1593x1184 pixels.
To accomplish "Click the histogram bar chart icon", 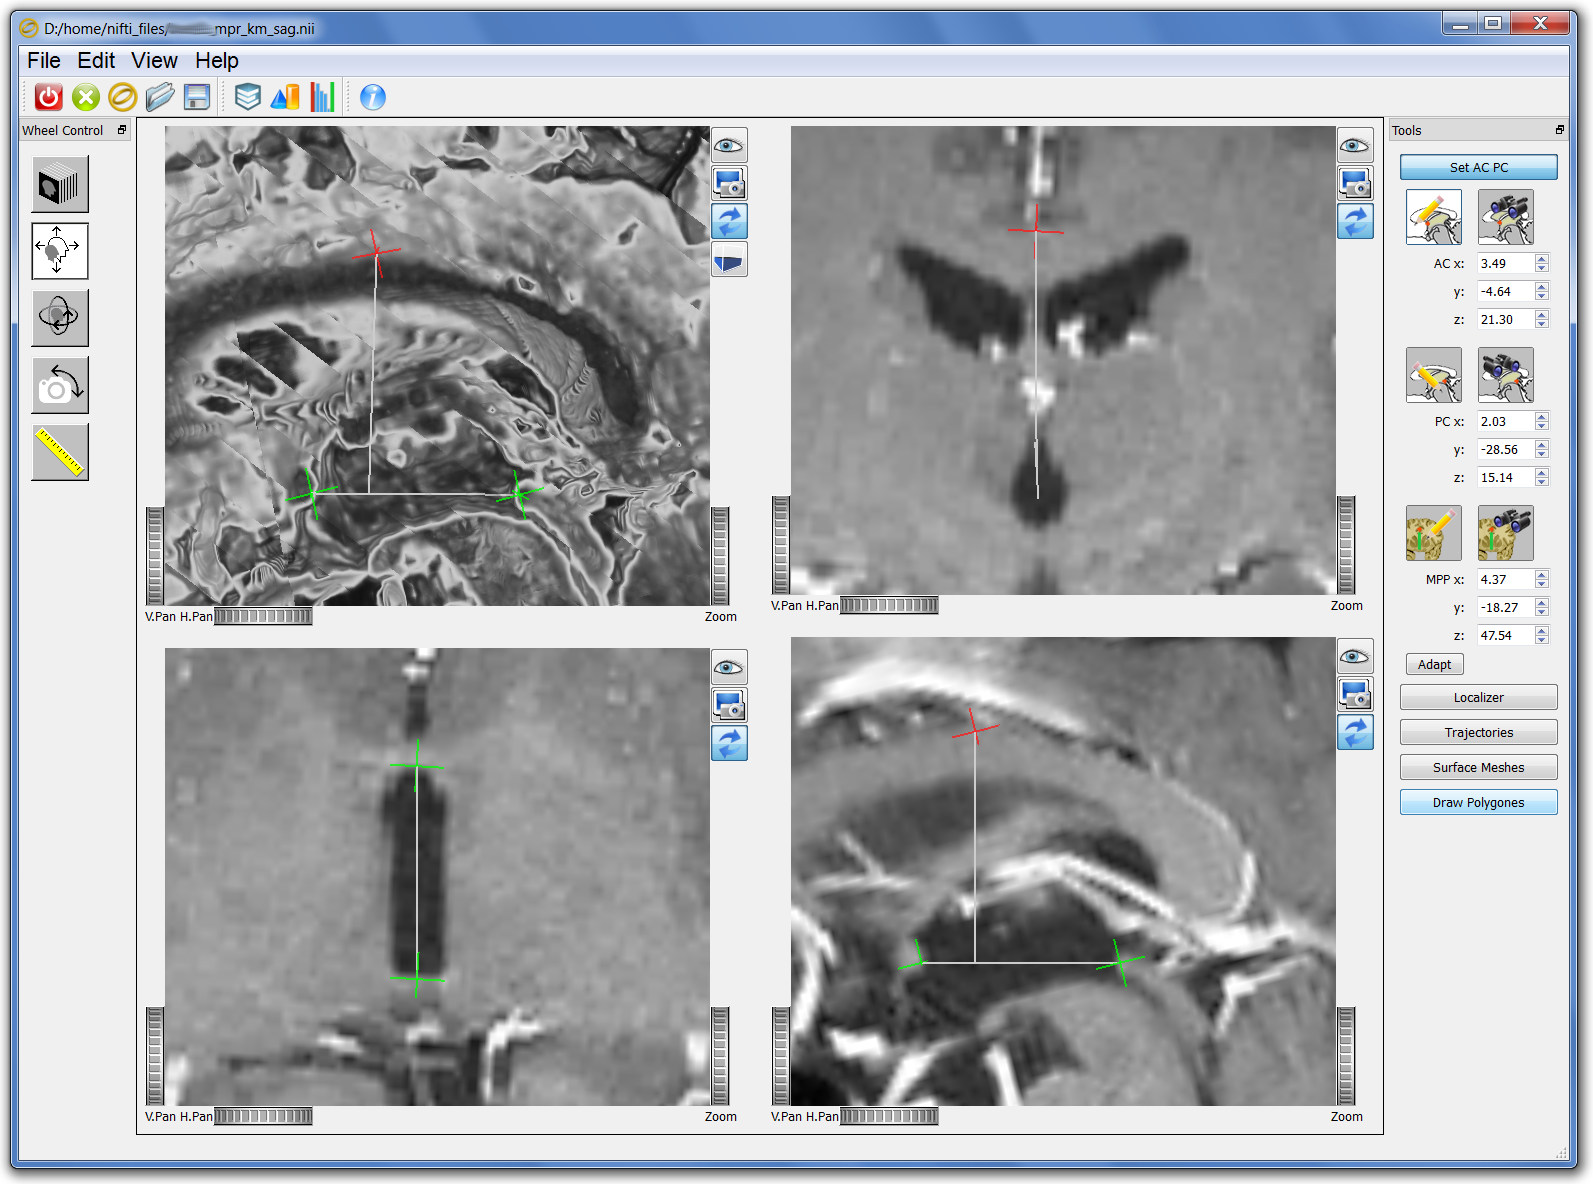I will (322, 97).
